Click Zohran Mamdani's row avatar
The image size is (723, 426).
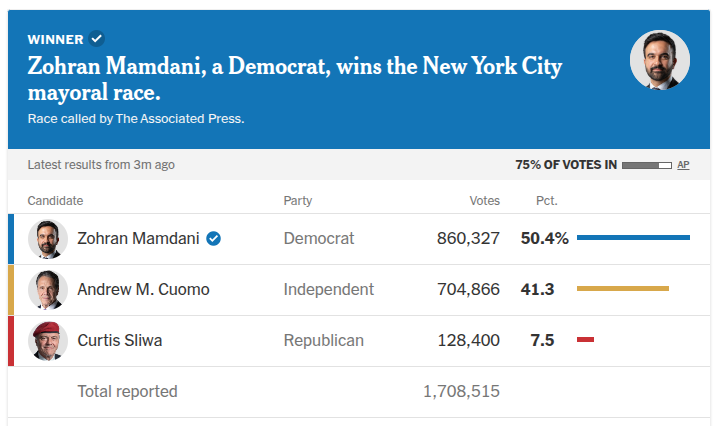coord(47,239)
